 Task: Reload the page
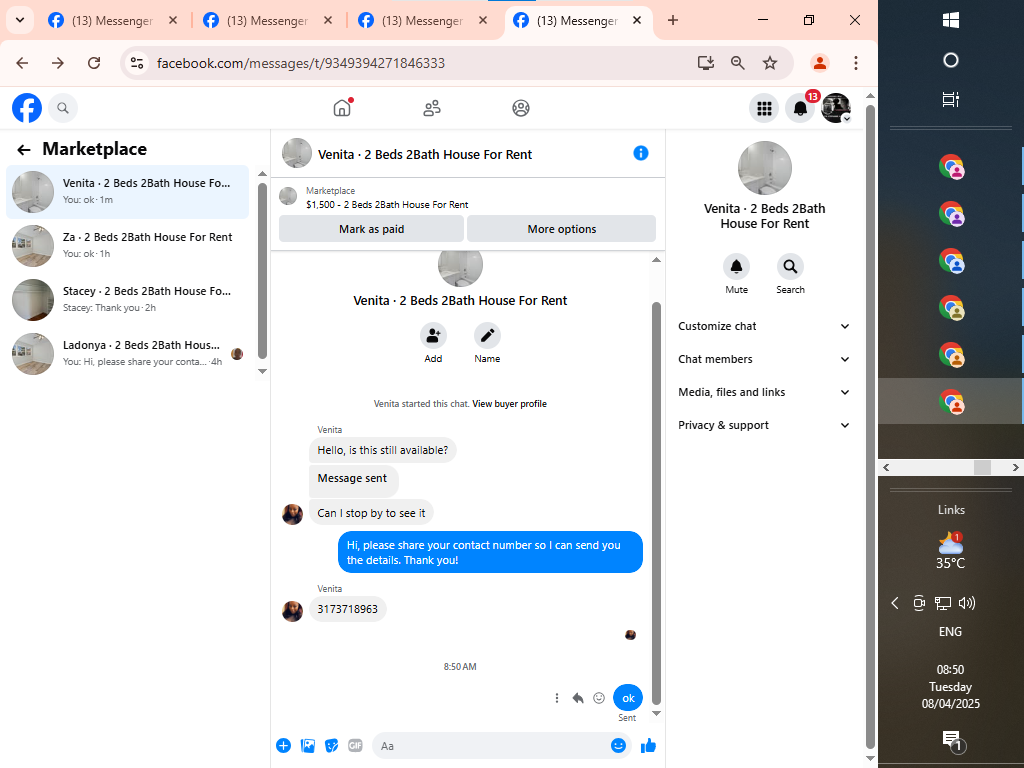click(94, 63)
